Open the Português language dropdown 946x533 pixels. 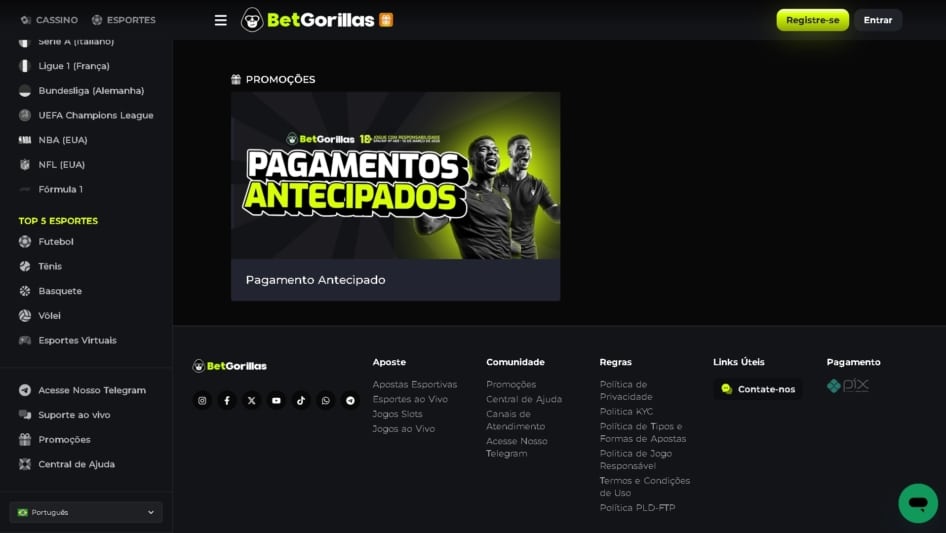[86, 512]
